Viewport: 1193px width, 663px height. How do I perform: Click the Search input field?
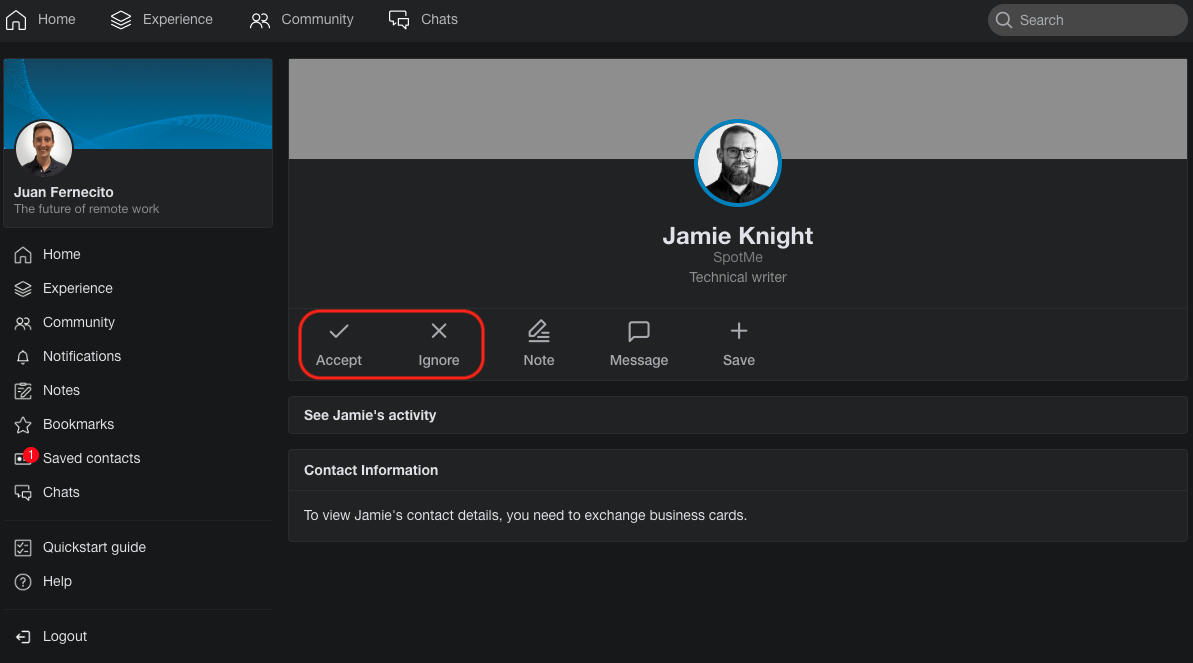(x=1087, y=20)
